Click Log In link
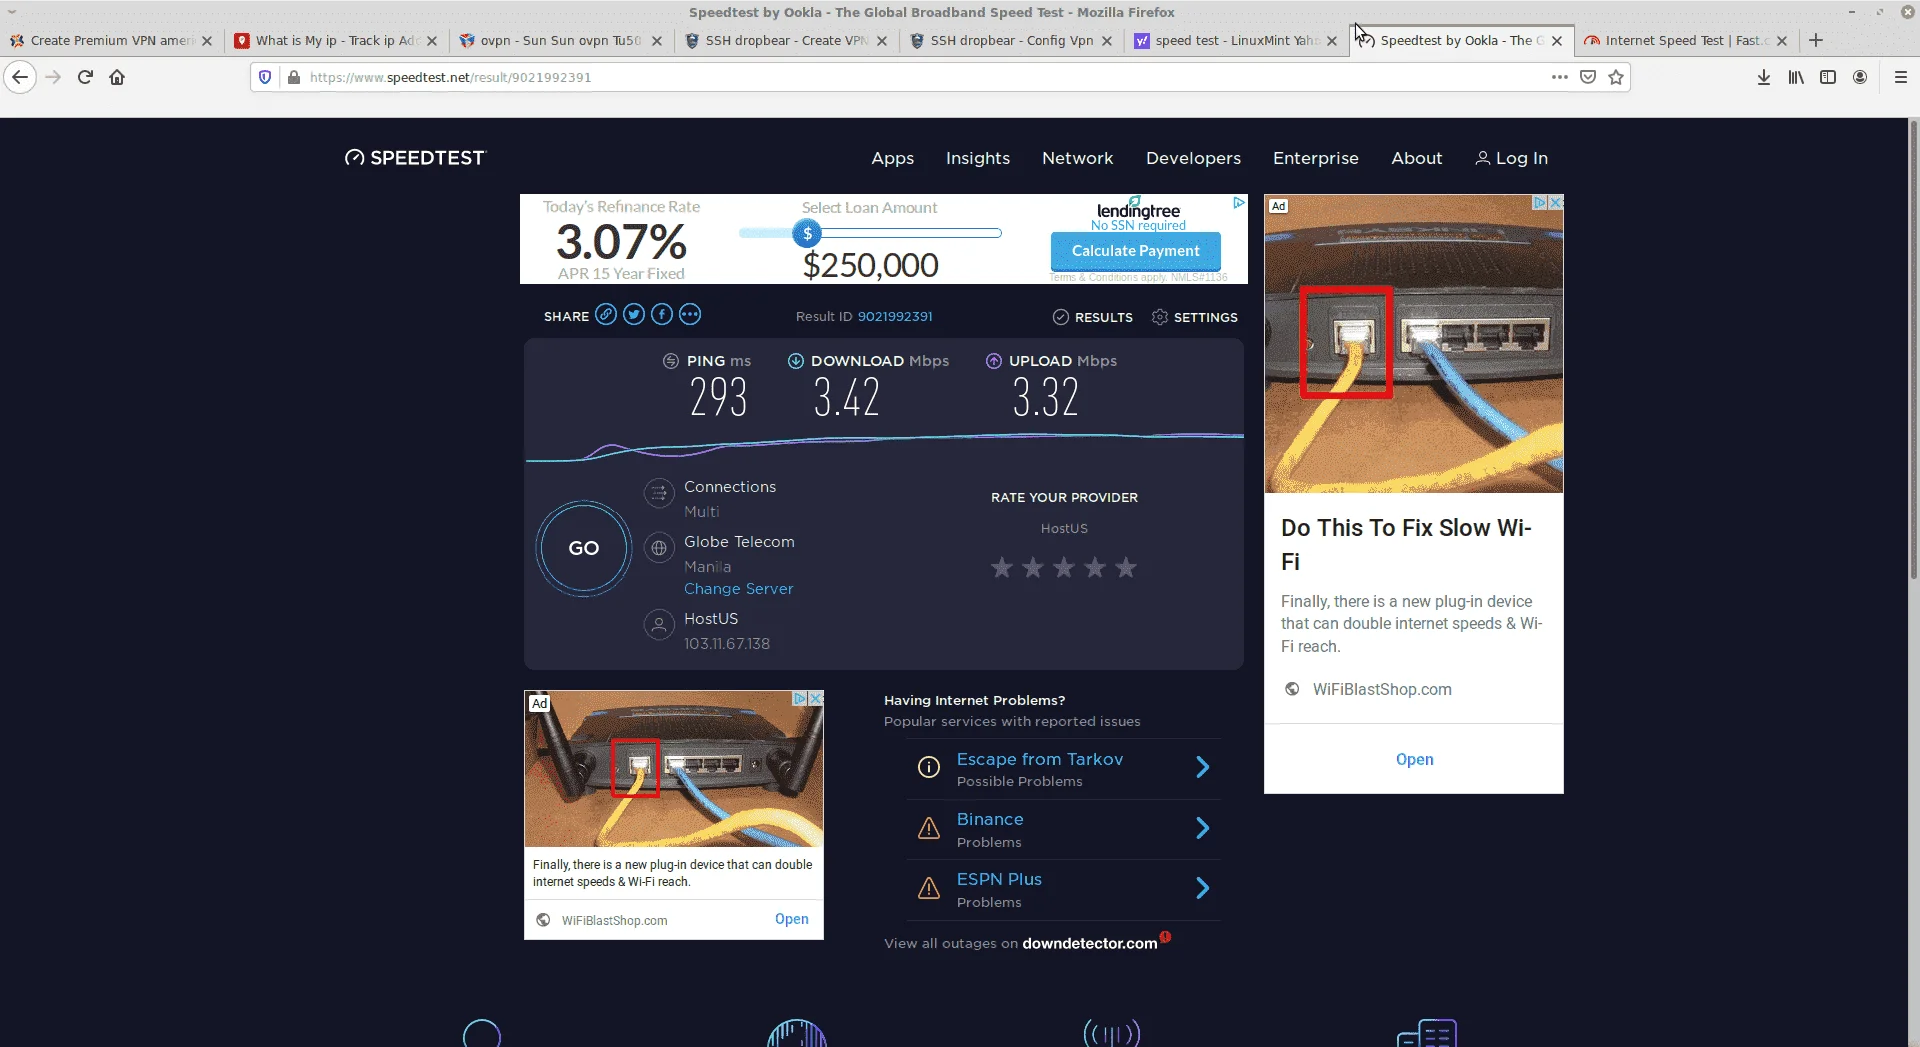The image size is (1920, 1047). pos(1512,158)
